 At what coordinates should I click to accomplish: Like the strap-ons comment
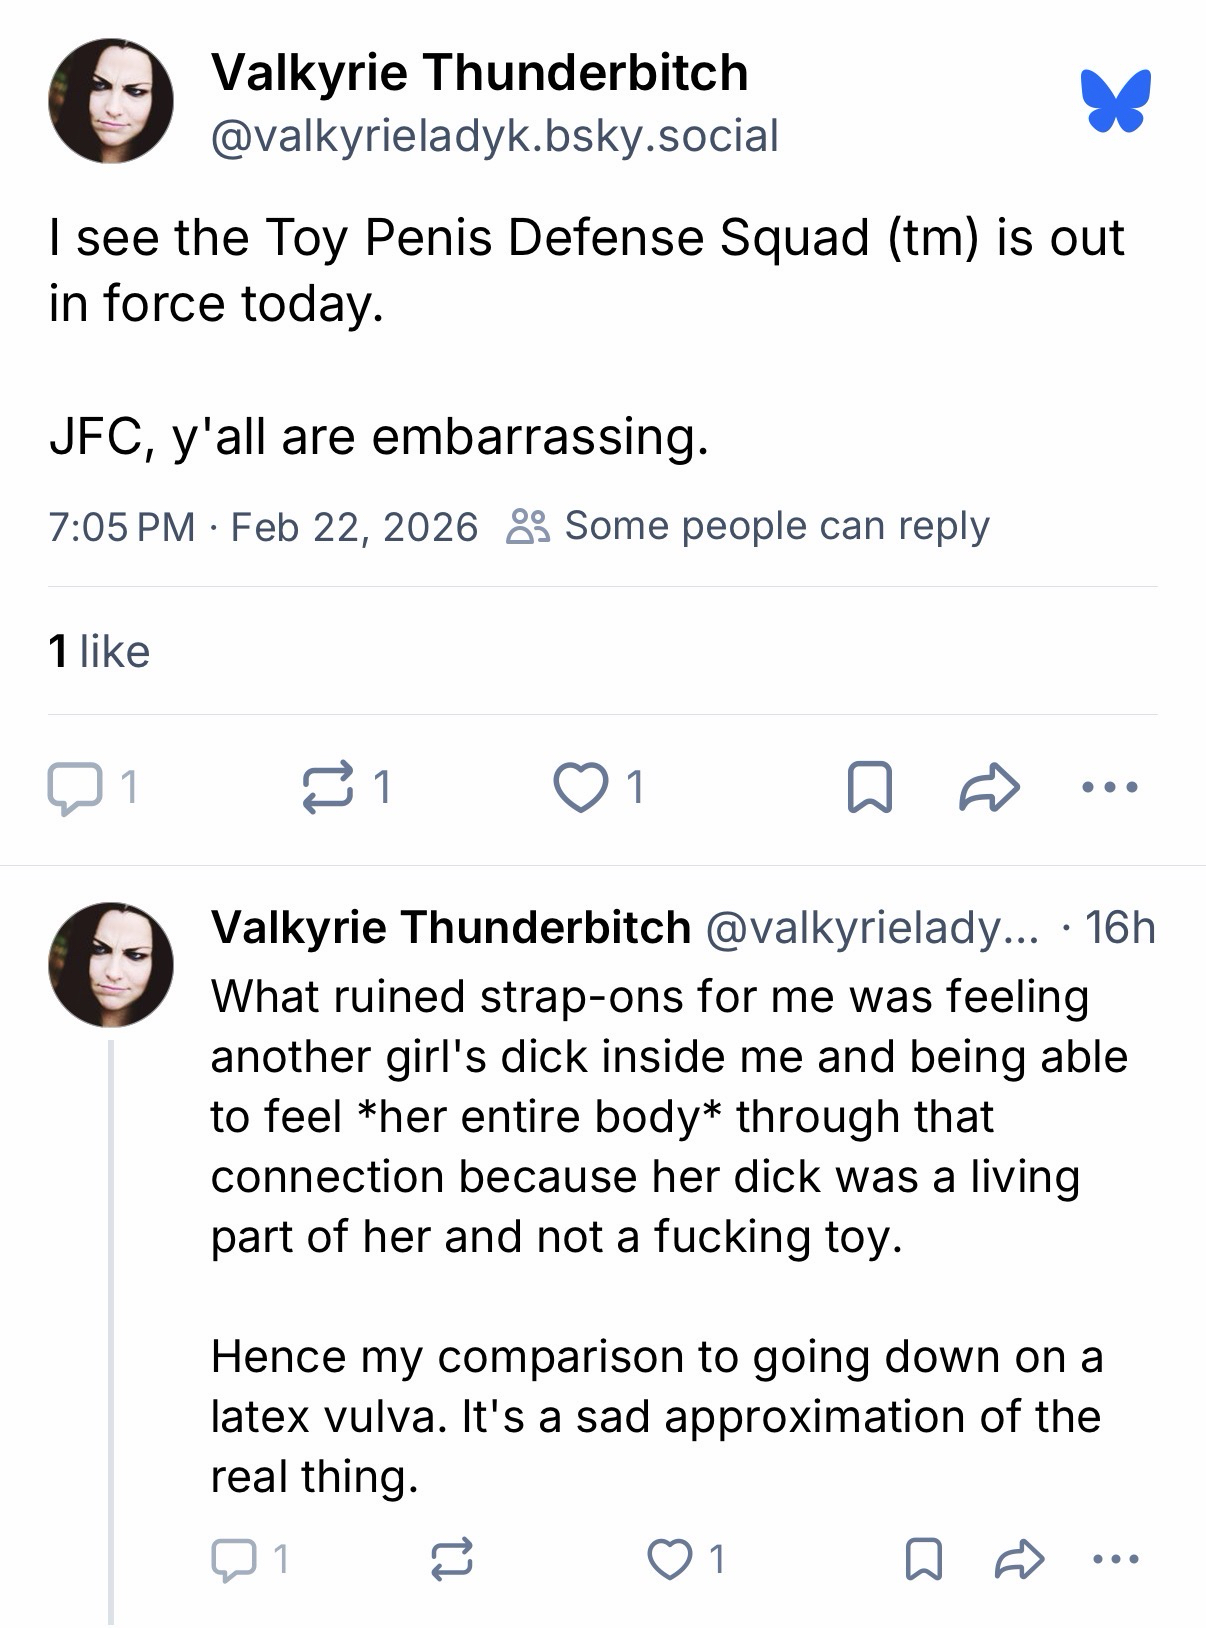667,1559
